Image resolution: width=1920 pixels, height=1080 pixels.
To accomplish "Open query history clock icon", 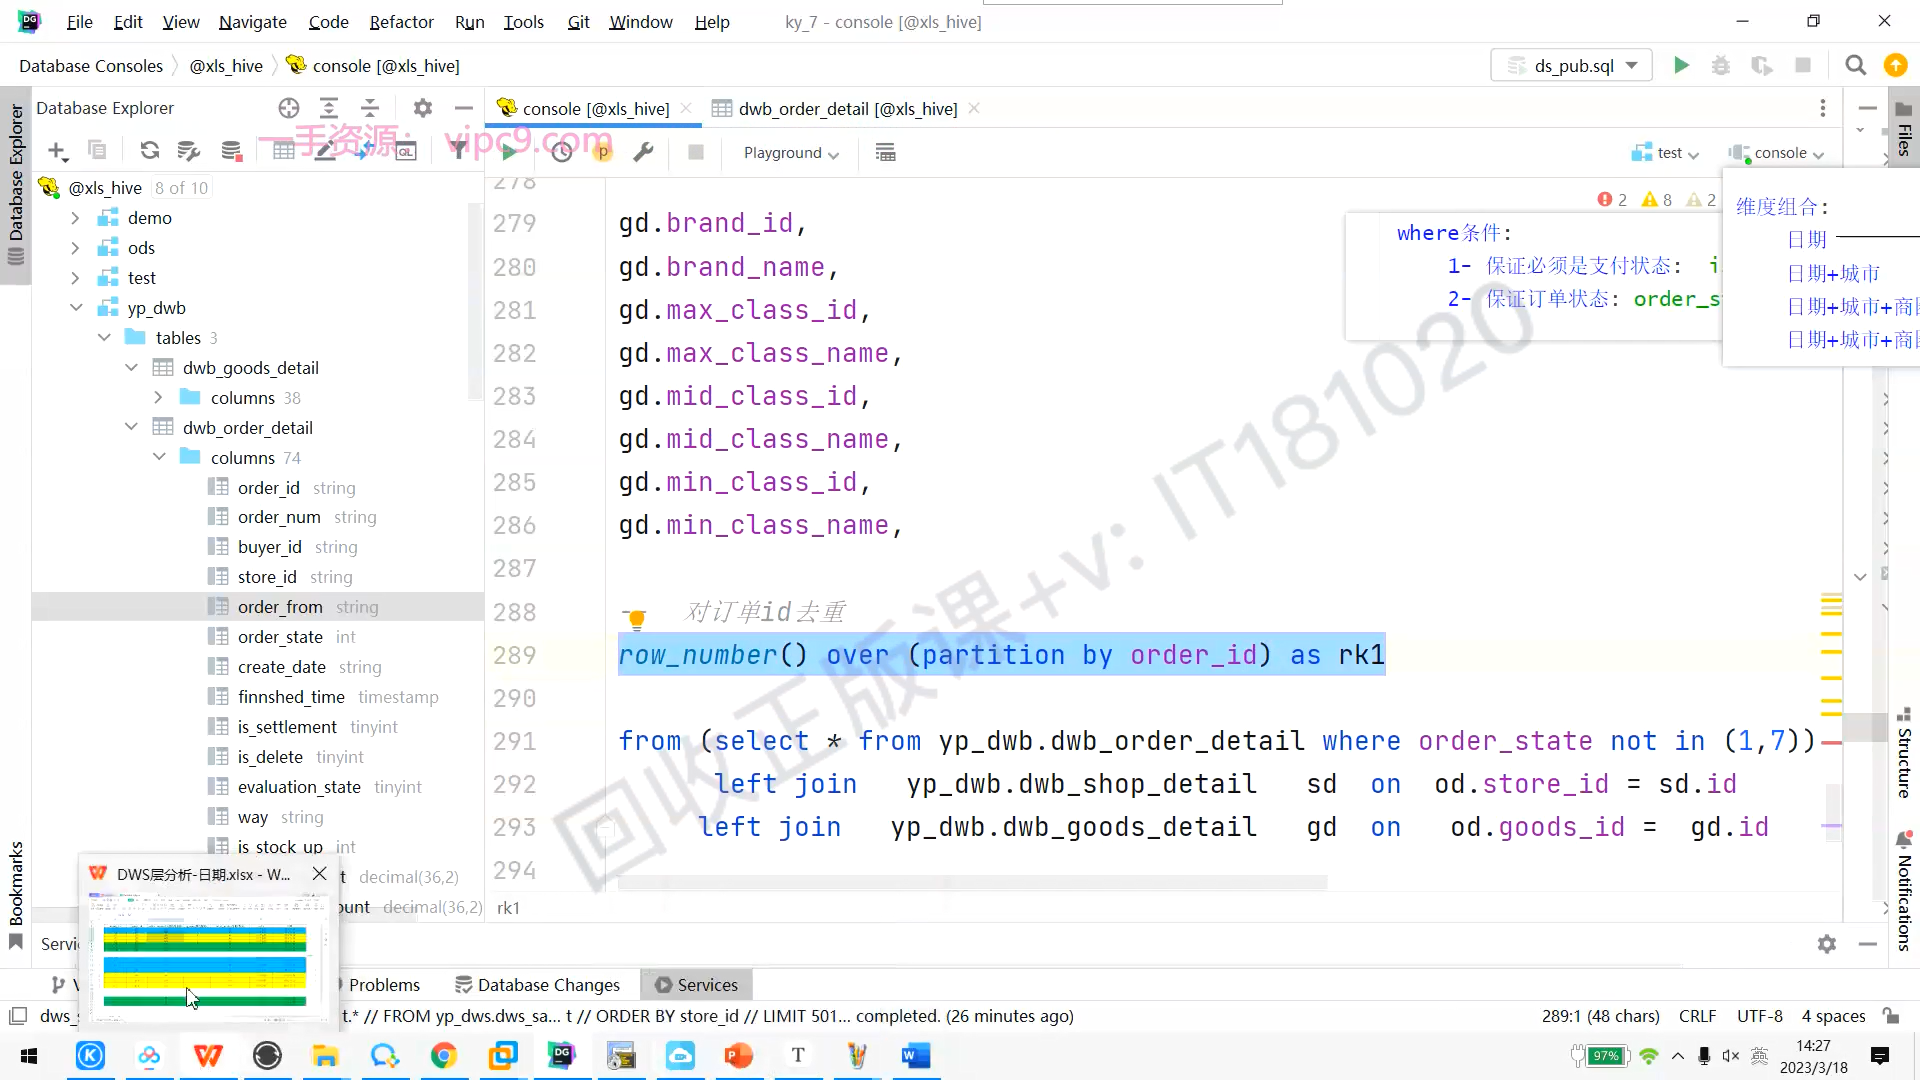I will pos(562,152).
